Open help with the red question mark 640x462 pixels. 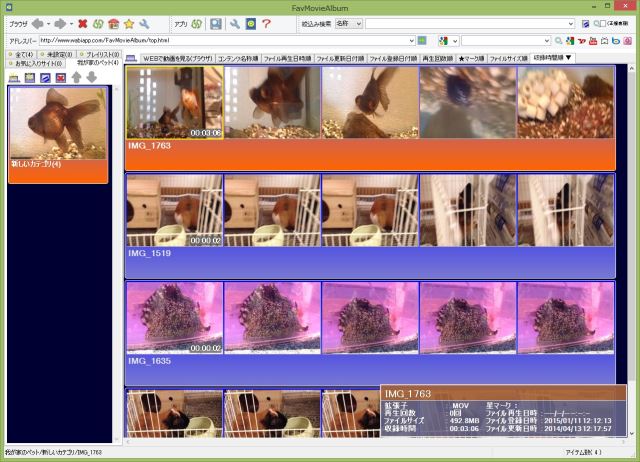coord(267,24)
